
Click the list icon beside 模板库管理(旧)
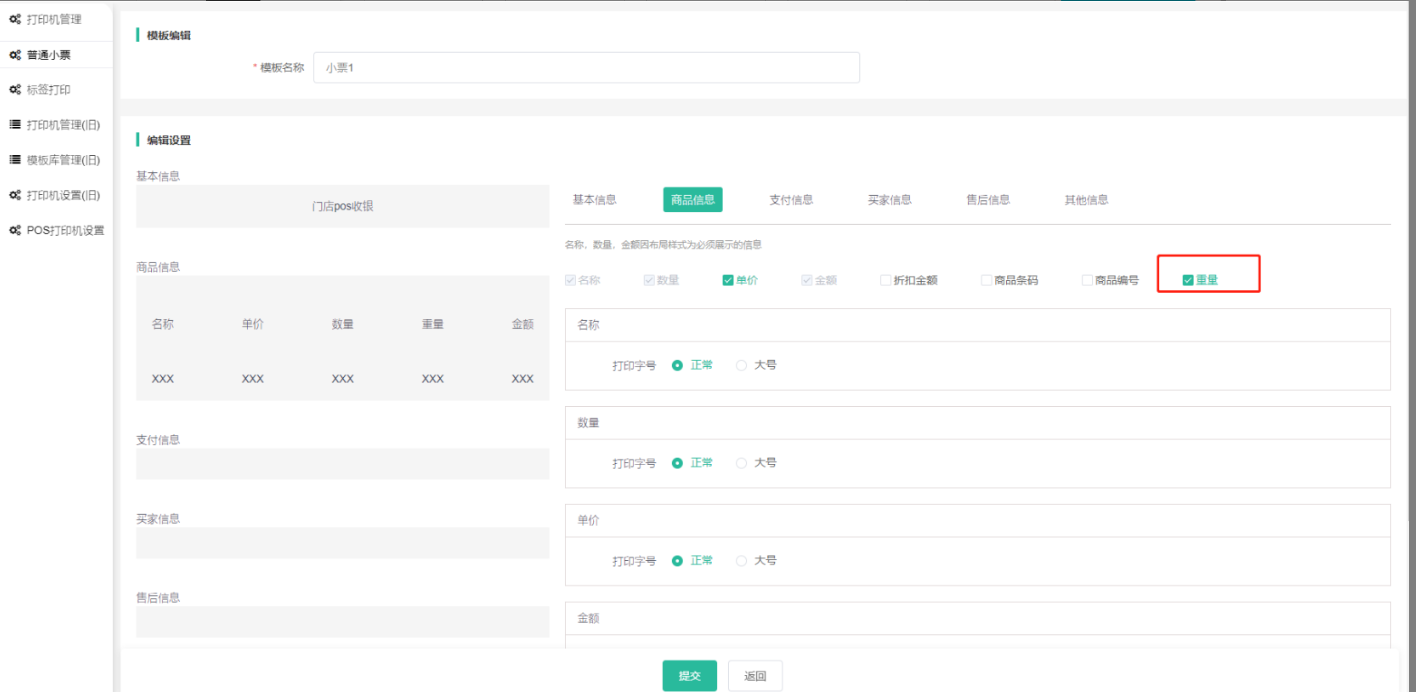tap(15, 160)
